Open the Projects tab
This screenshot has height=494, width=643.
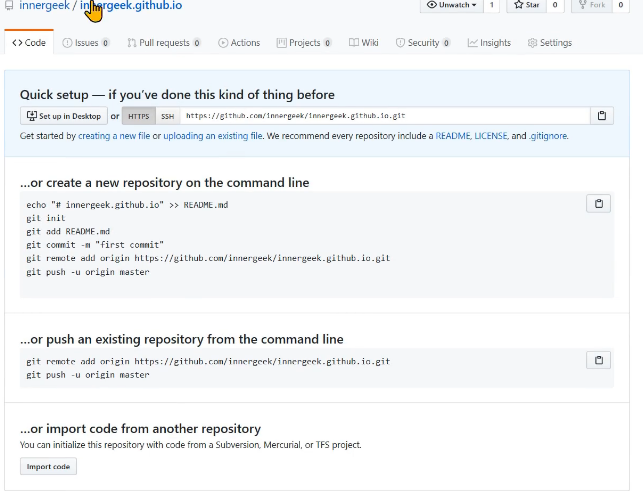304,43
